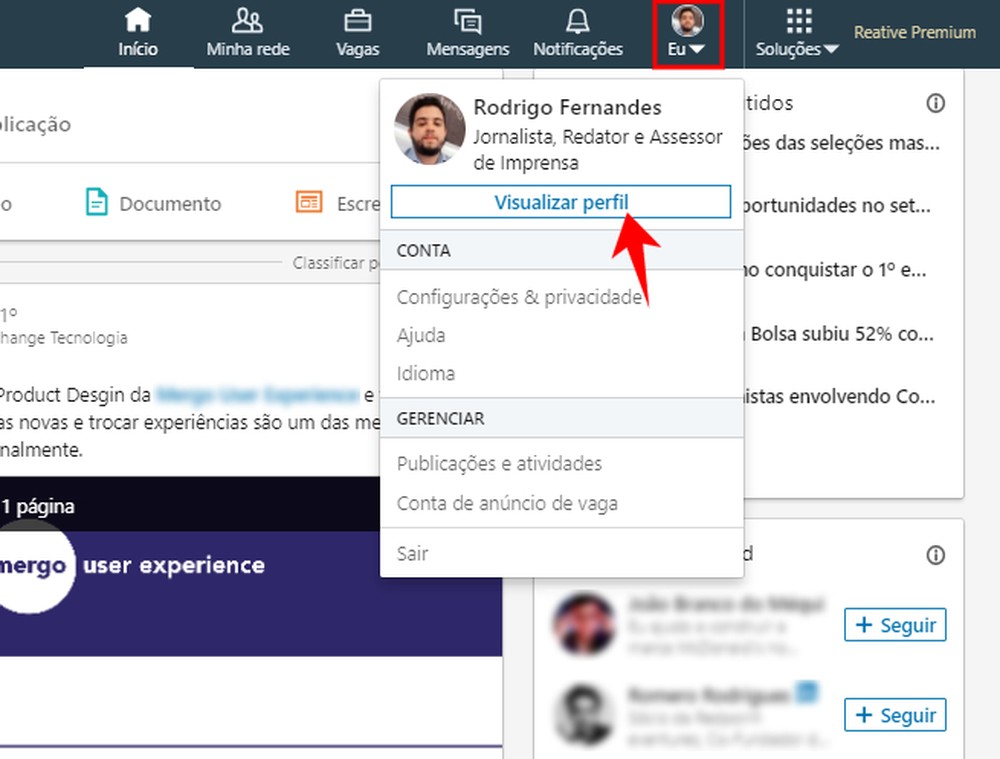1000x759 pixels.
Task: Click the second Seguir follow button
Action: click(894, 715)
